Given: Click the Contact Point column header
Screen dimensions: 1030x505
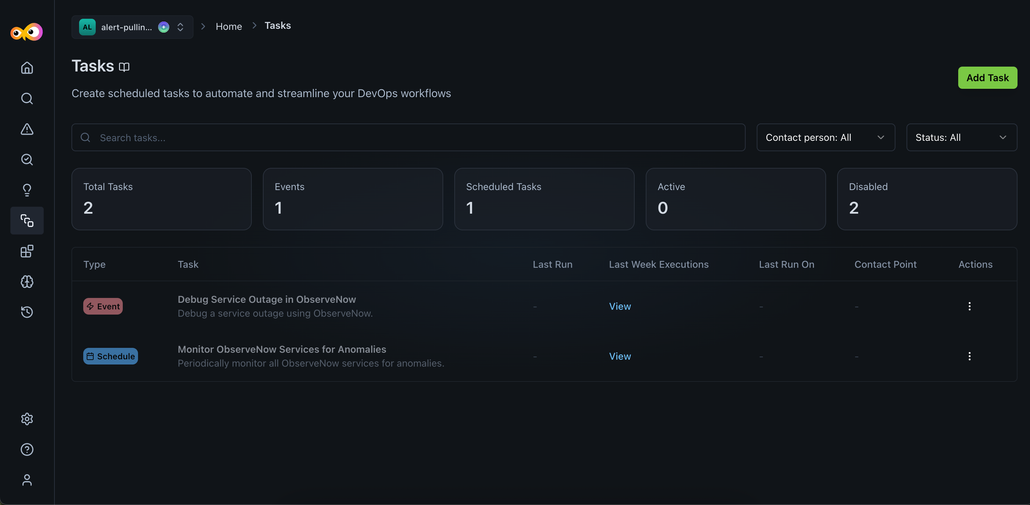Looking at the screenshot, I should 885,264.
